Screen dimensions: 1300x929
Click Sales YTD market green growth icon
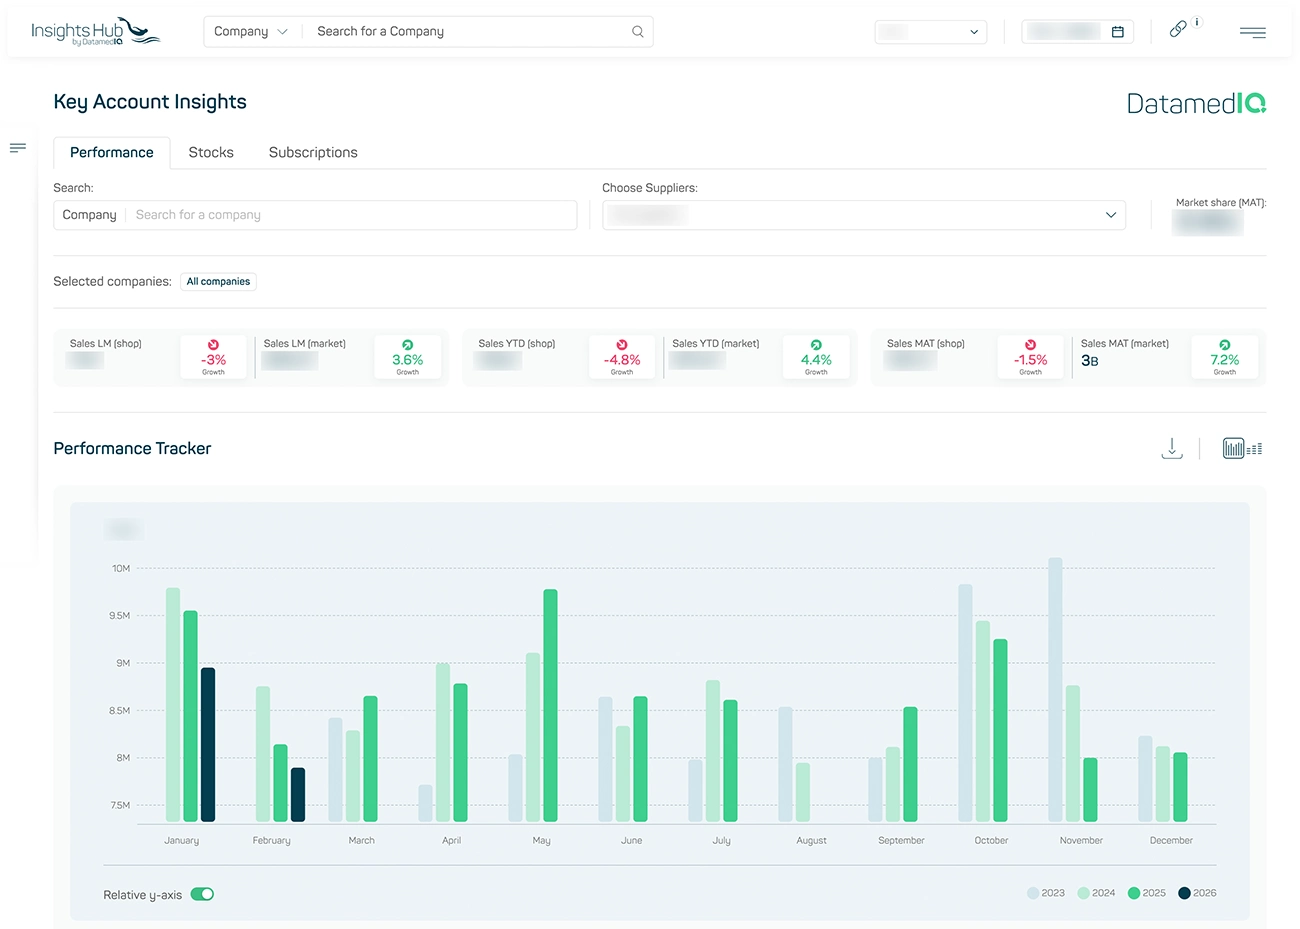click(x=816, y=345)
